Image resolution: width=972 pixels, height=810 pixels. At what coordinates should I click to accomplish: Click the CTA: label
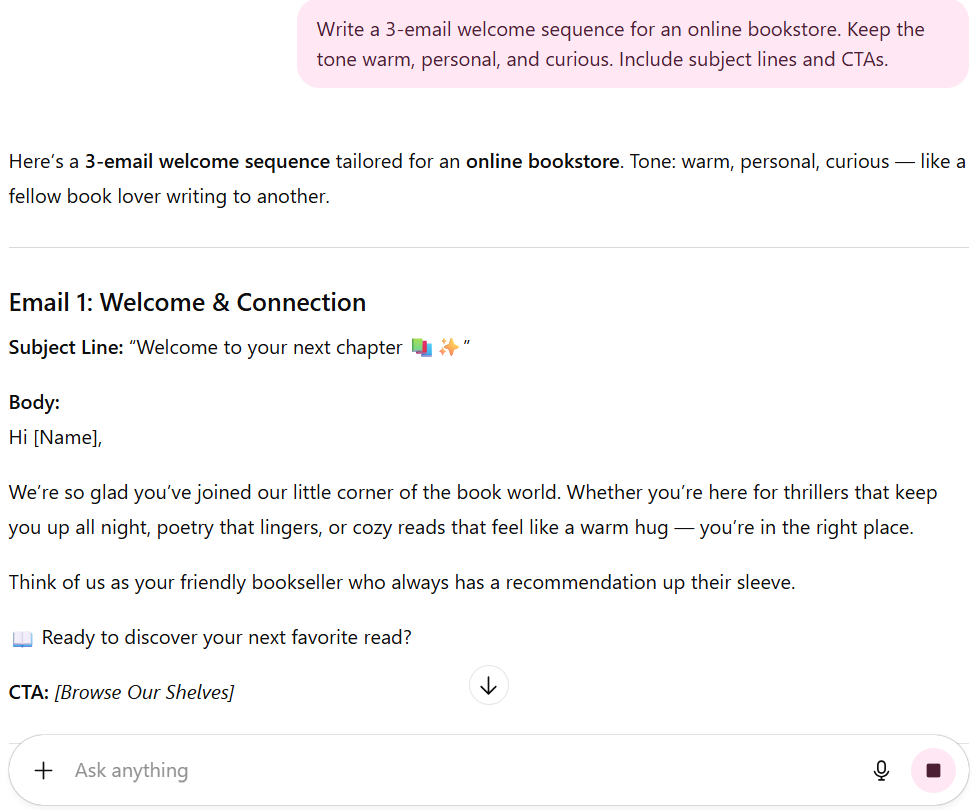[29, 692]
